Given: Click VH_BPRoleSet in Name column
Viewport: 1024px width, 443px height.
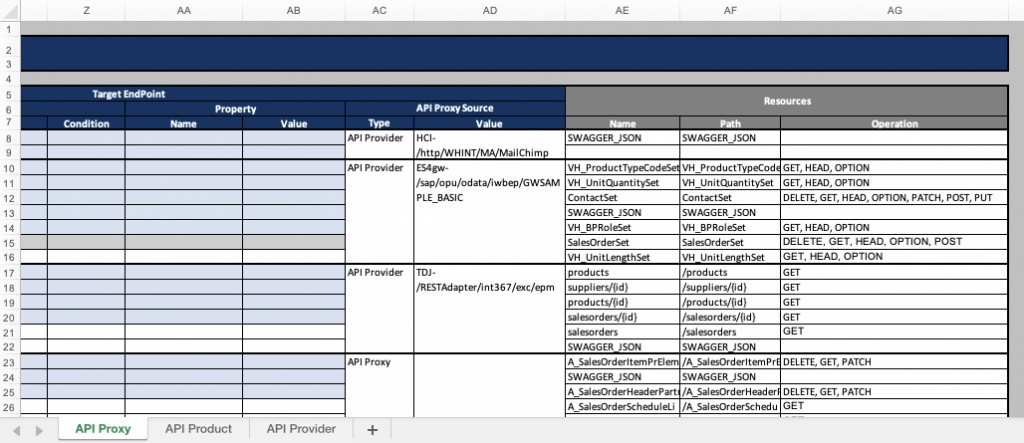Looking at the screenshot, I should click(622, 227).
